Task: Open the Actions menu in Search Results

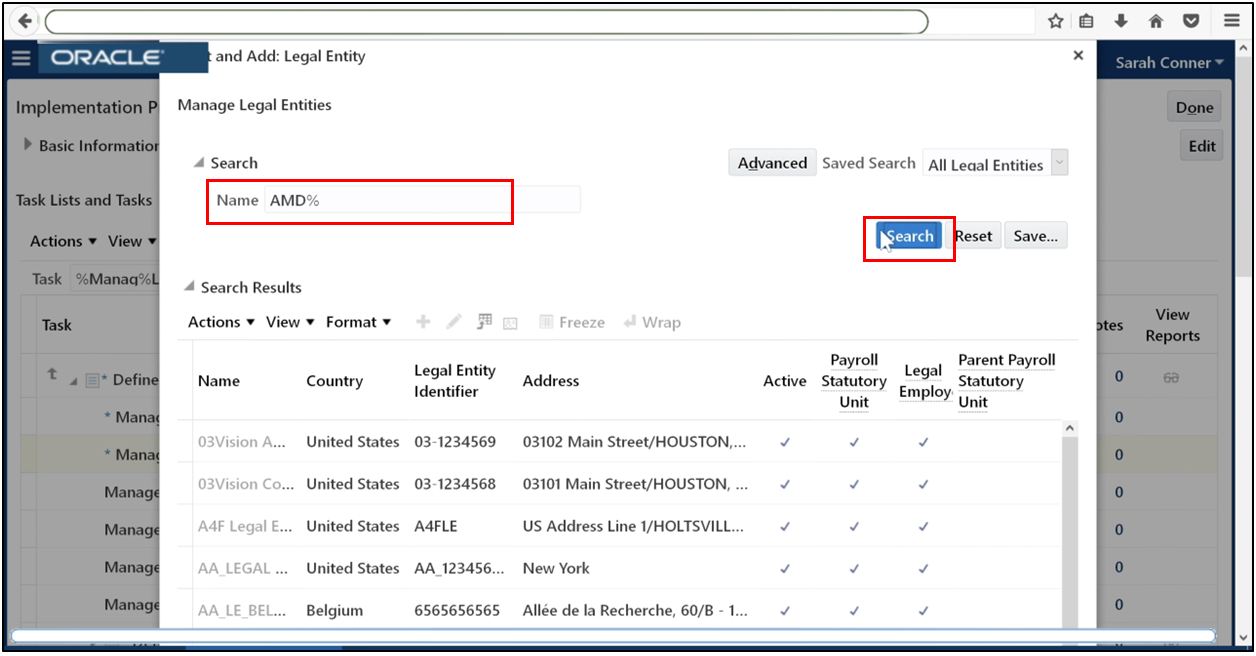Action: click(219, 321)
